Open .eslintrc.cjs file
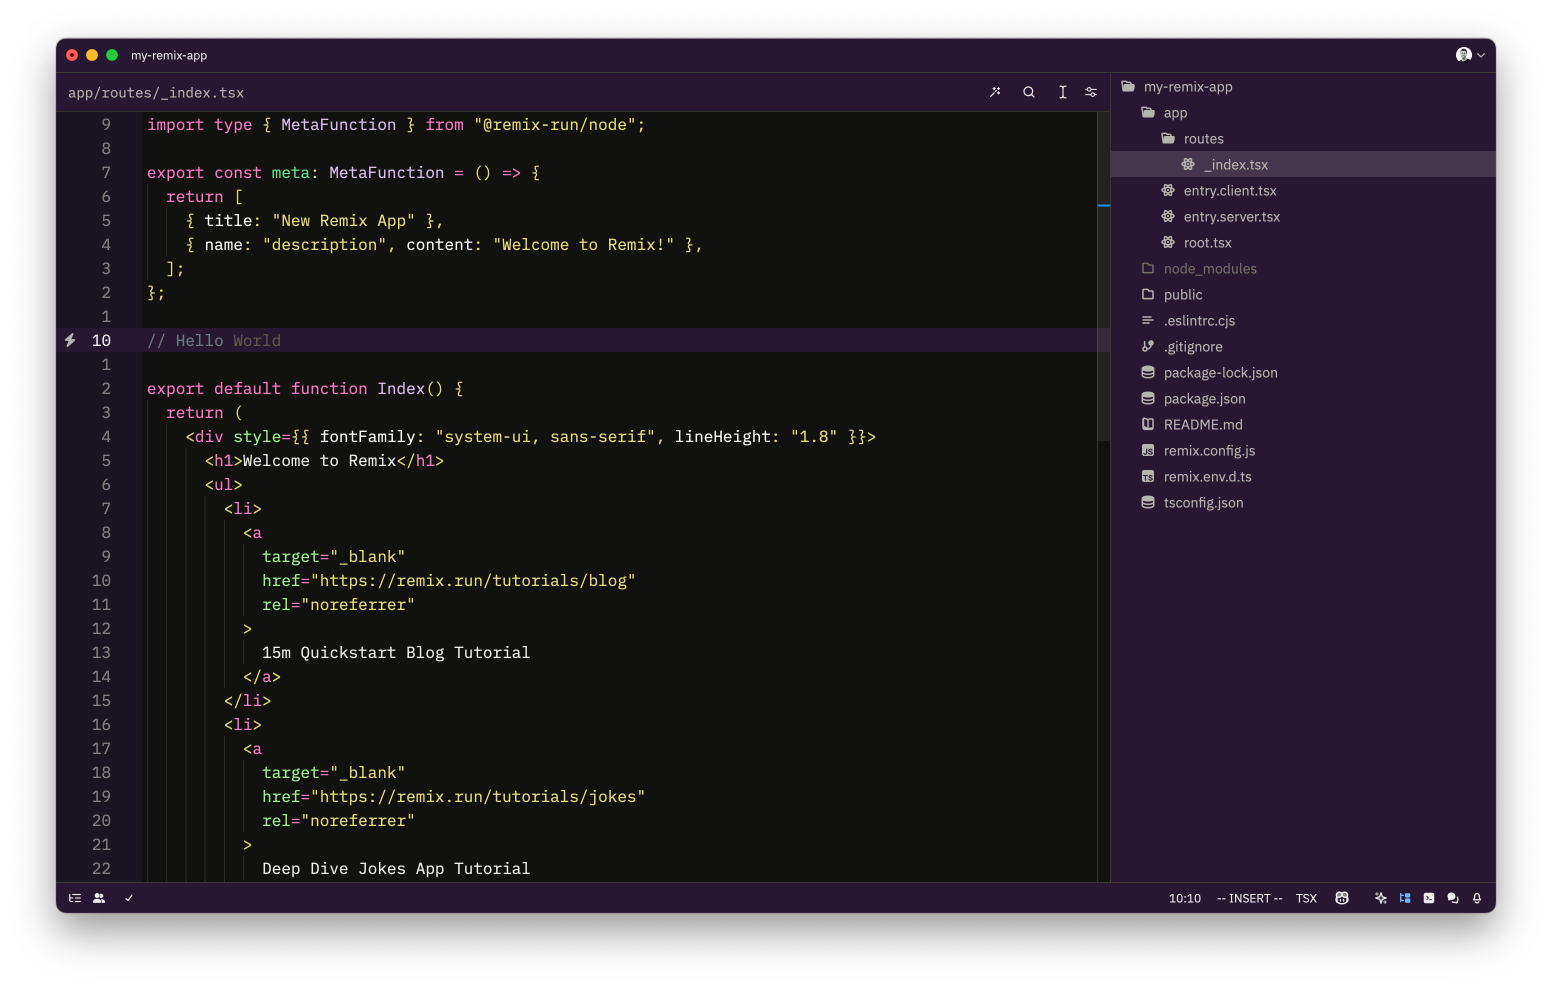1552x987 pixels. (1303, 321)
